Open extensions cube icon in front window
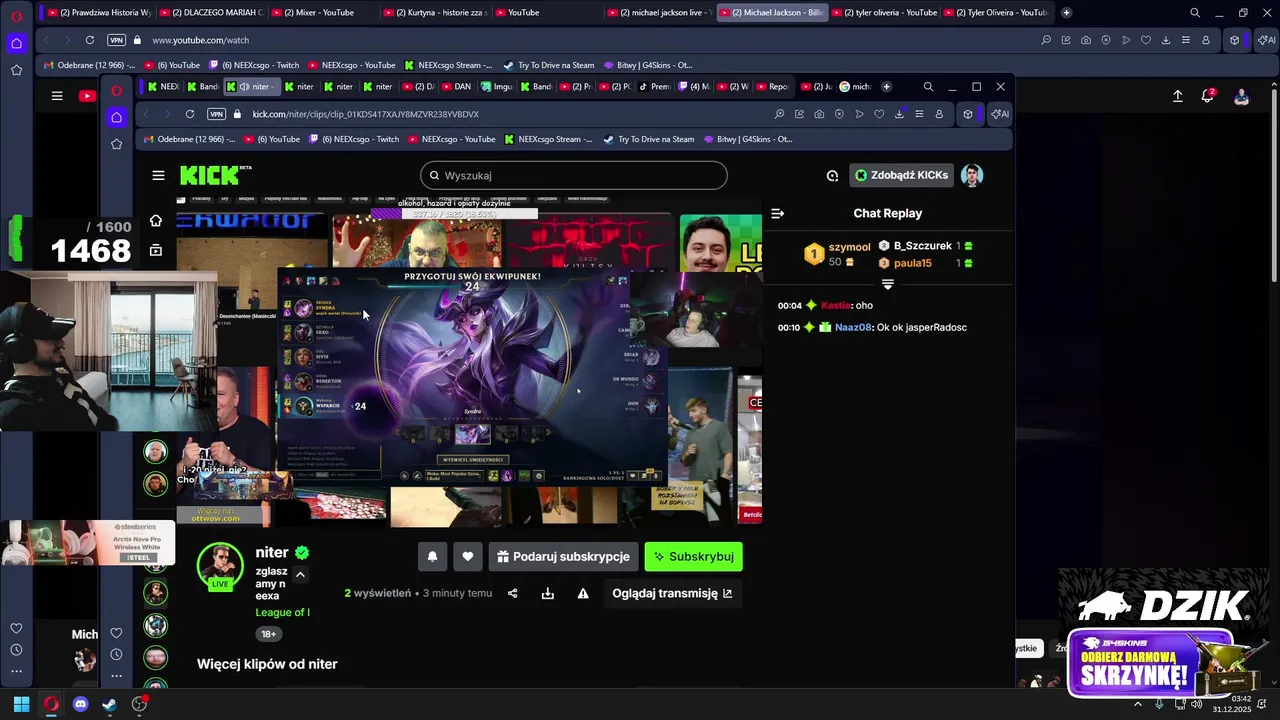The image size is (1280, 720). (967, 114)
